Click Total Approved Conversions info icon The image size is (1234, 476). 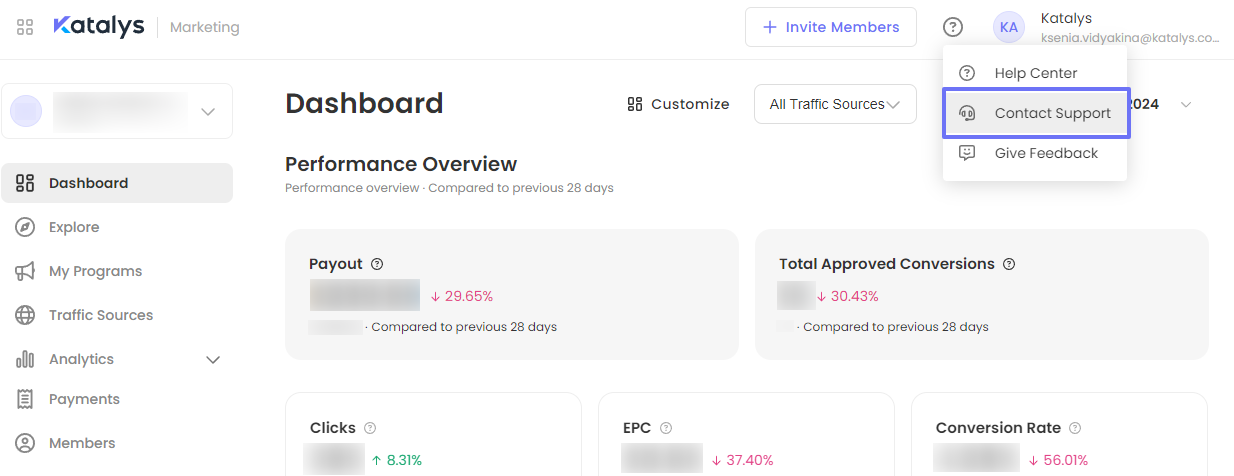[x=1009, y=264]
